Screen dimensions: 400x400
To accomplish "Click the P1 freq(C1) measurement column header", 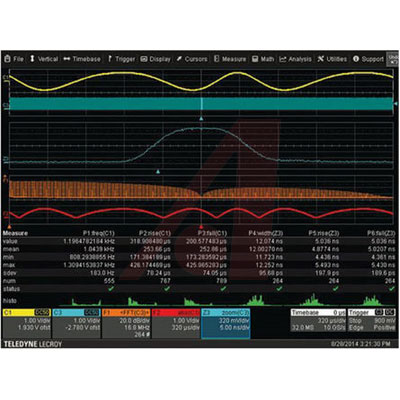I will point(98,233).
